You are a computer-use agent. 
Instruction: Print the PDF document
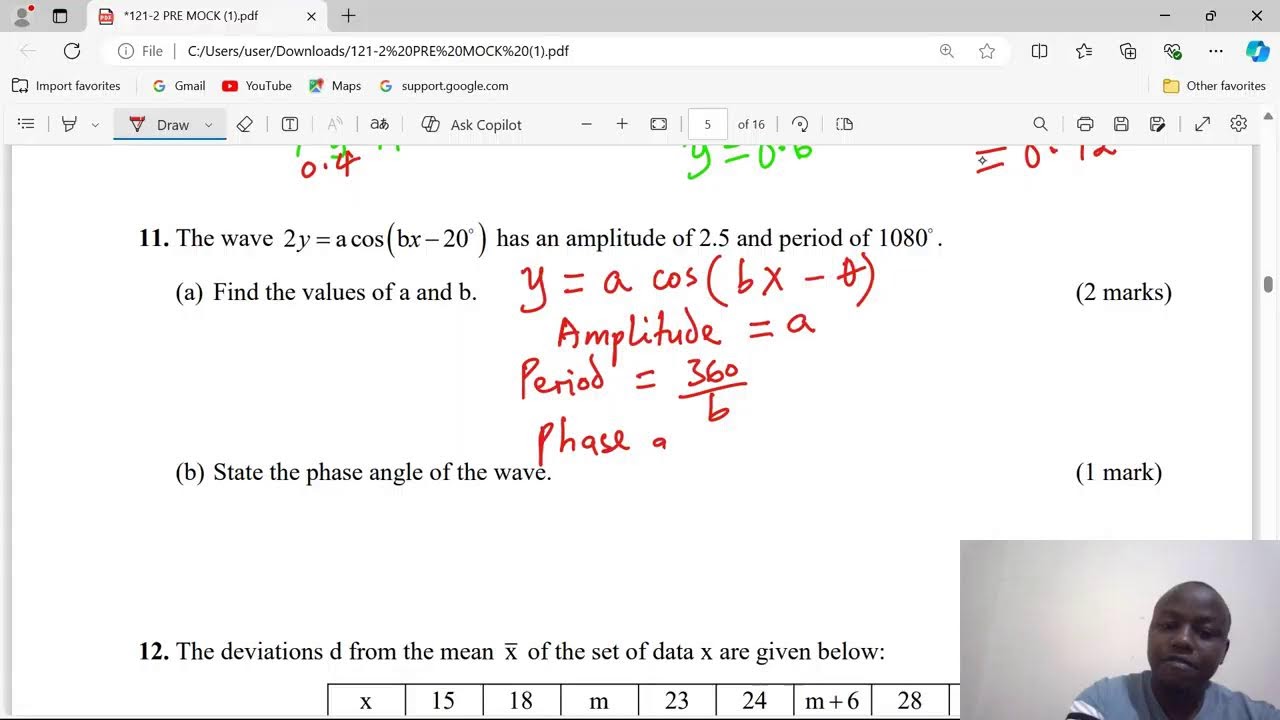(x=1085, y=124)
